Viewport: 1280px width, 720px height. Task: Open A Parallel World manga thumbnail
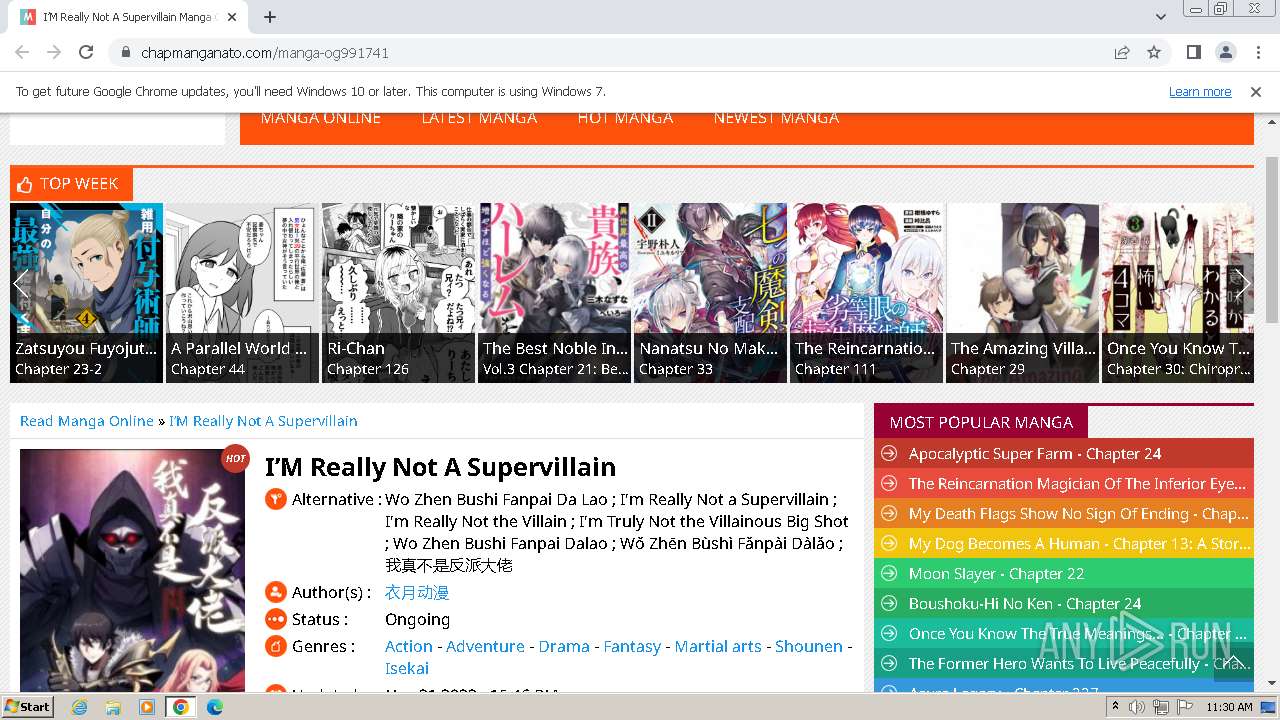[x=242, y=292]
